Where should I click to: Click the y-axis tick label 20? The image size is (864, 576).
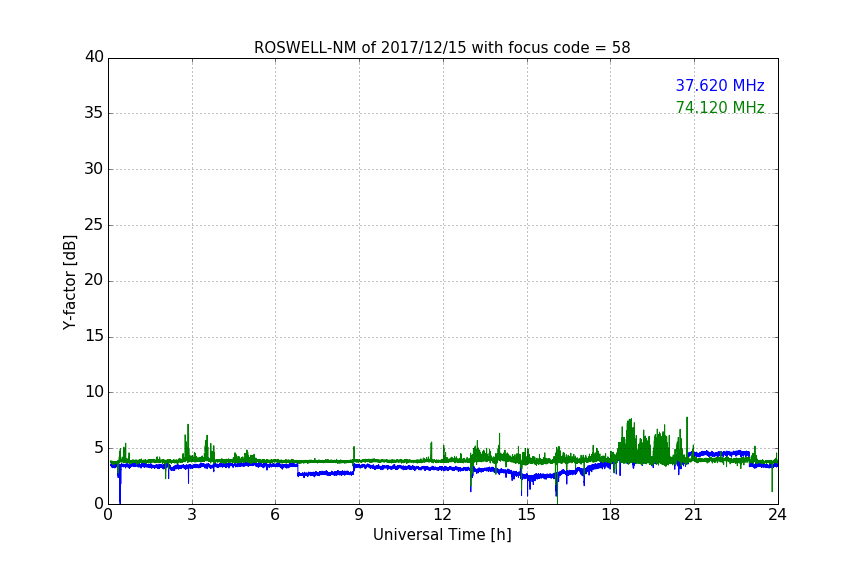[x=94, y=280]
